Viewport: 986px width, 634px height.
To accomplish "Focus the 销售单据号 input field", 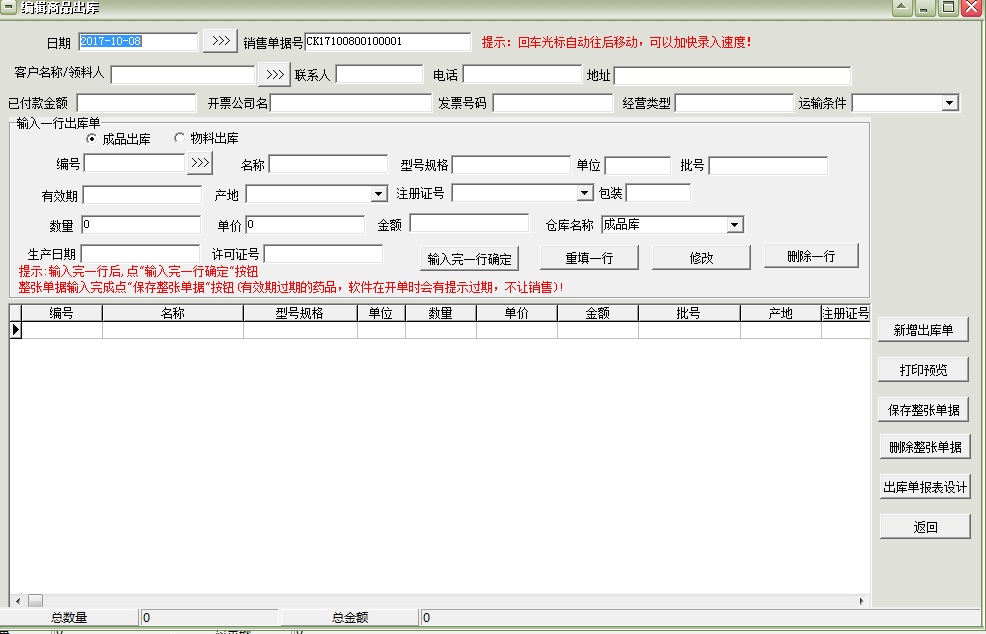I will click(388, 42).
